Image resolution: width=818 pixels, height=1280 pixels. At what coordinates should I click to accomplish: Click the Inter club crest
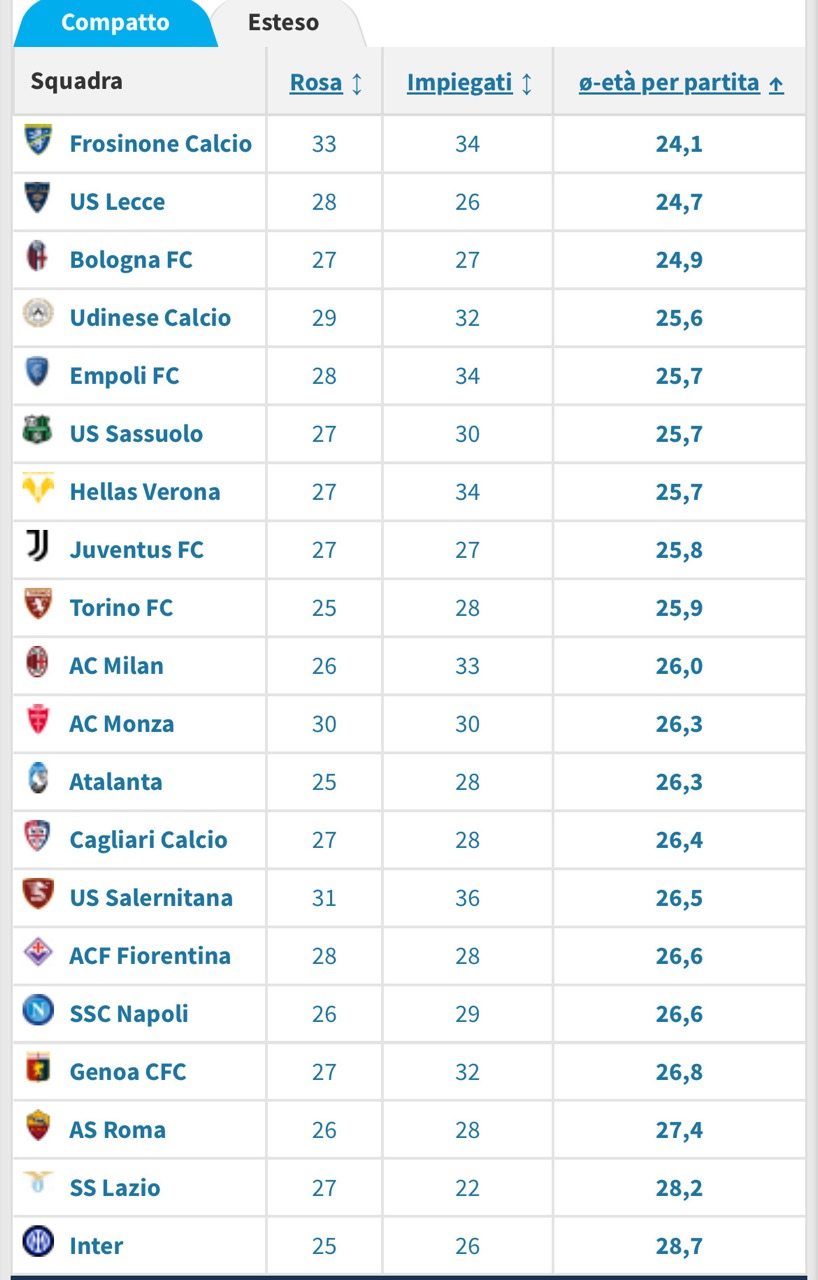[x=38, y=1243]
